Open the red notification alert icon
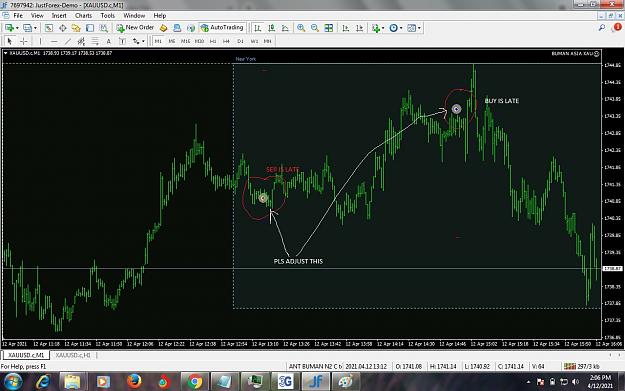The image size is (625, 391). tap(617, 27)
